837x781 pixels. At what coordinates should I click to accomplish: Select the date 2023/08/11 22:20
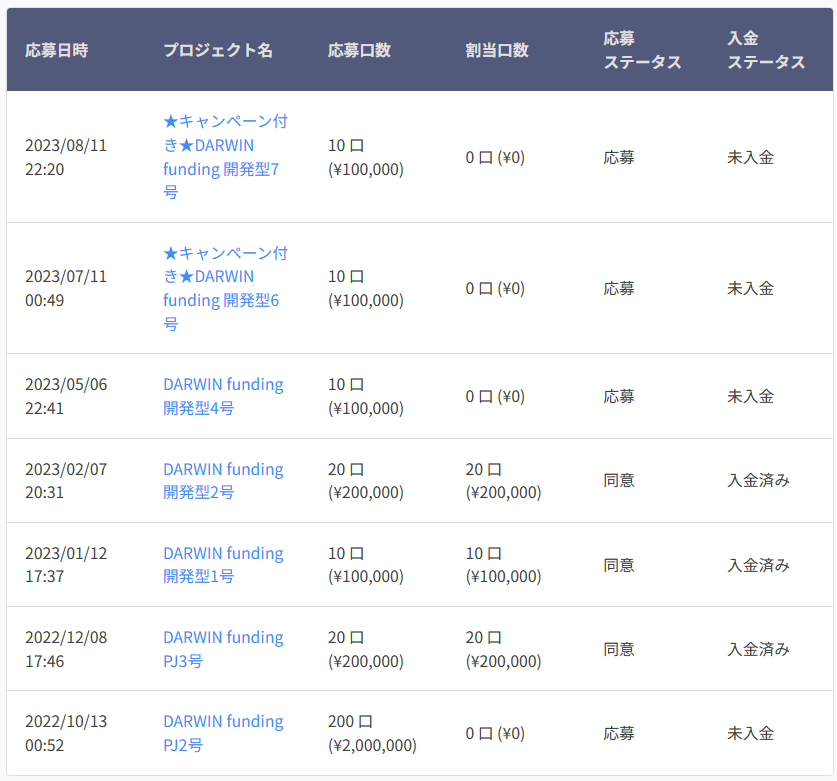pyautogui.click(x=66, y=157)
